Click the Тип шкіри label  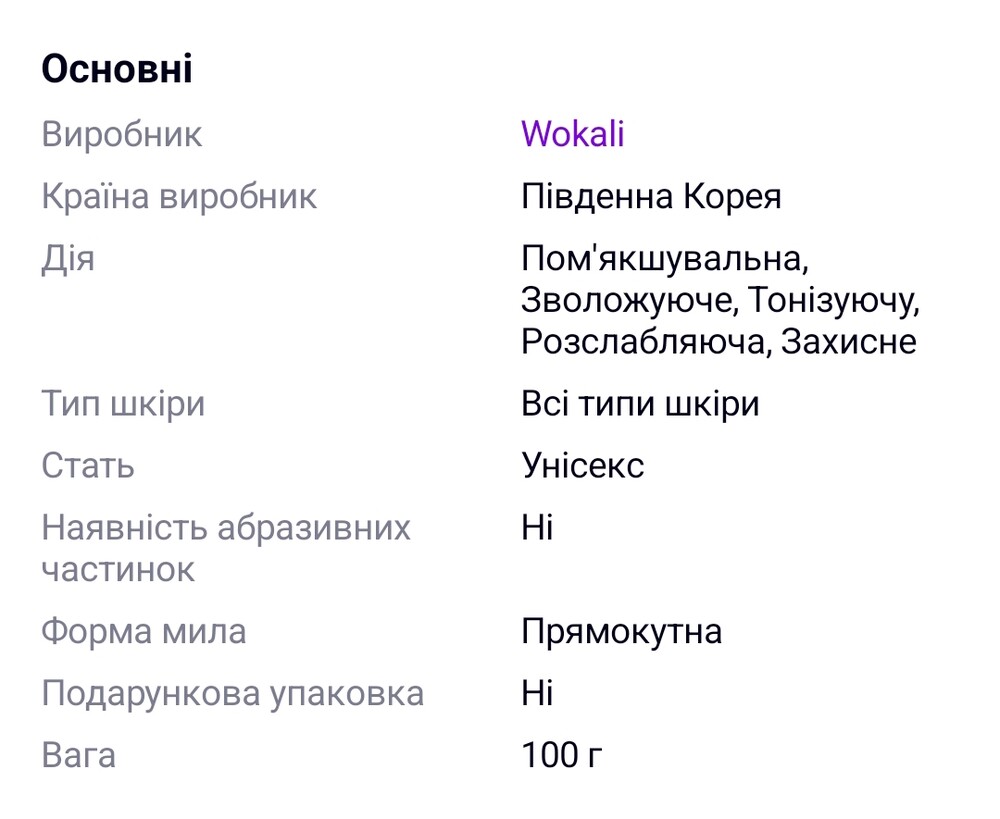coord(123,404)
